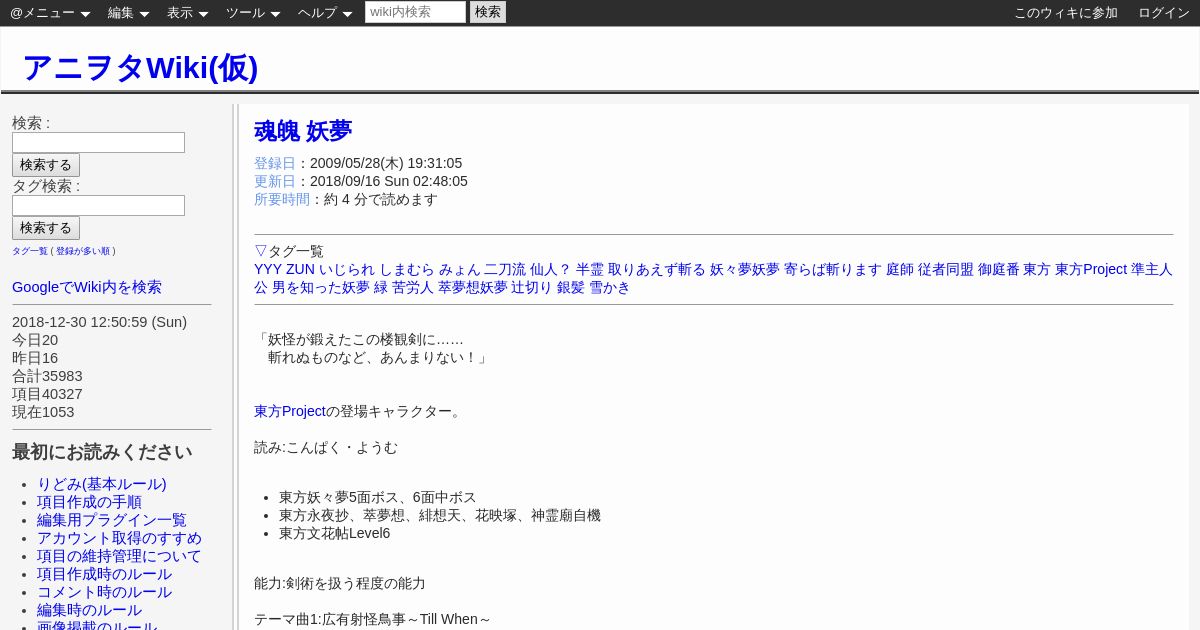Viewport: 1200px width, 630px height.
Task: Click the 庭師 tag link
Action: (x=900, y=269)
